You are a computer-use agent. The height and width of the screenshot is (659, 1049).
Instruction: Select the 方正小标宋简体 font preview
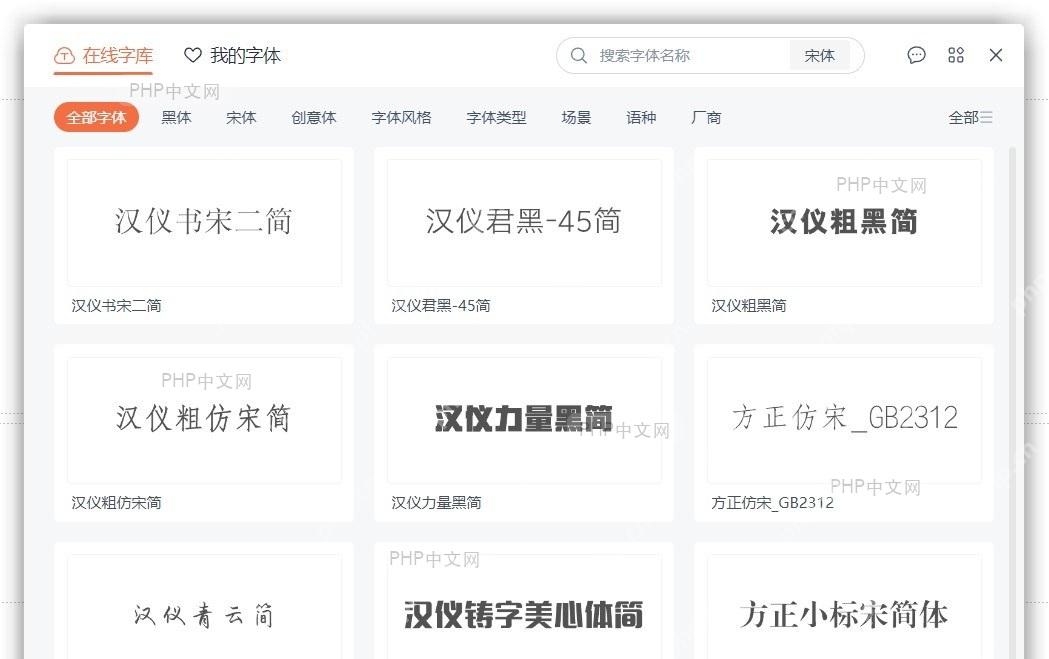coord(844,607)
